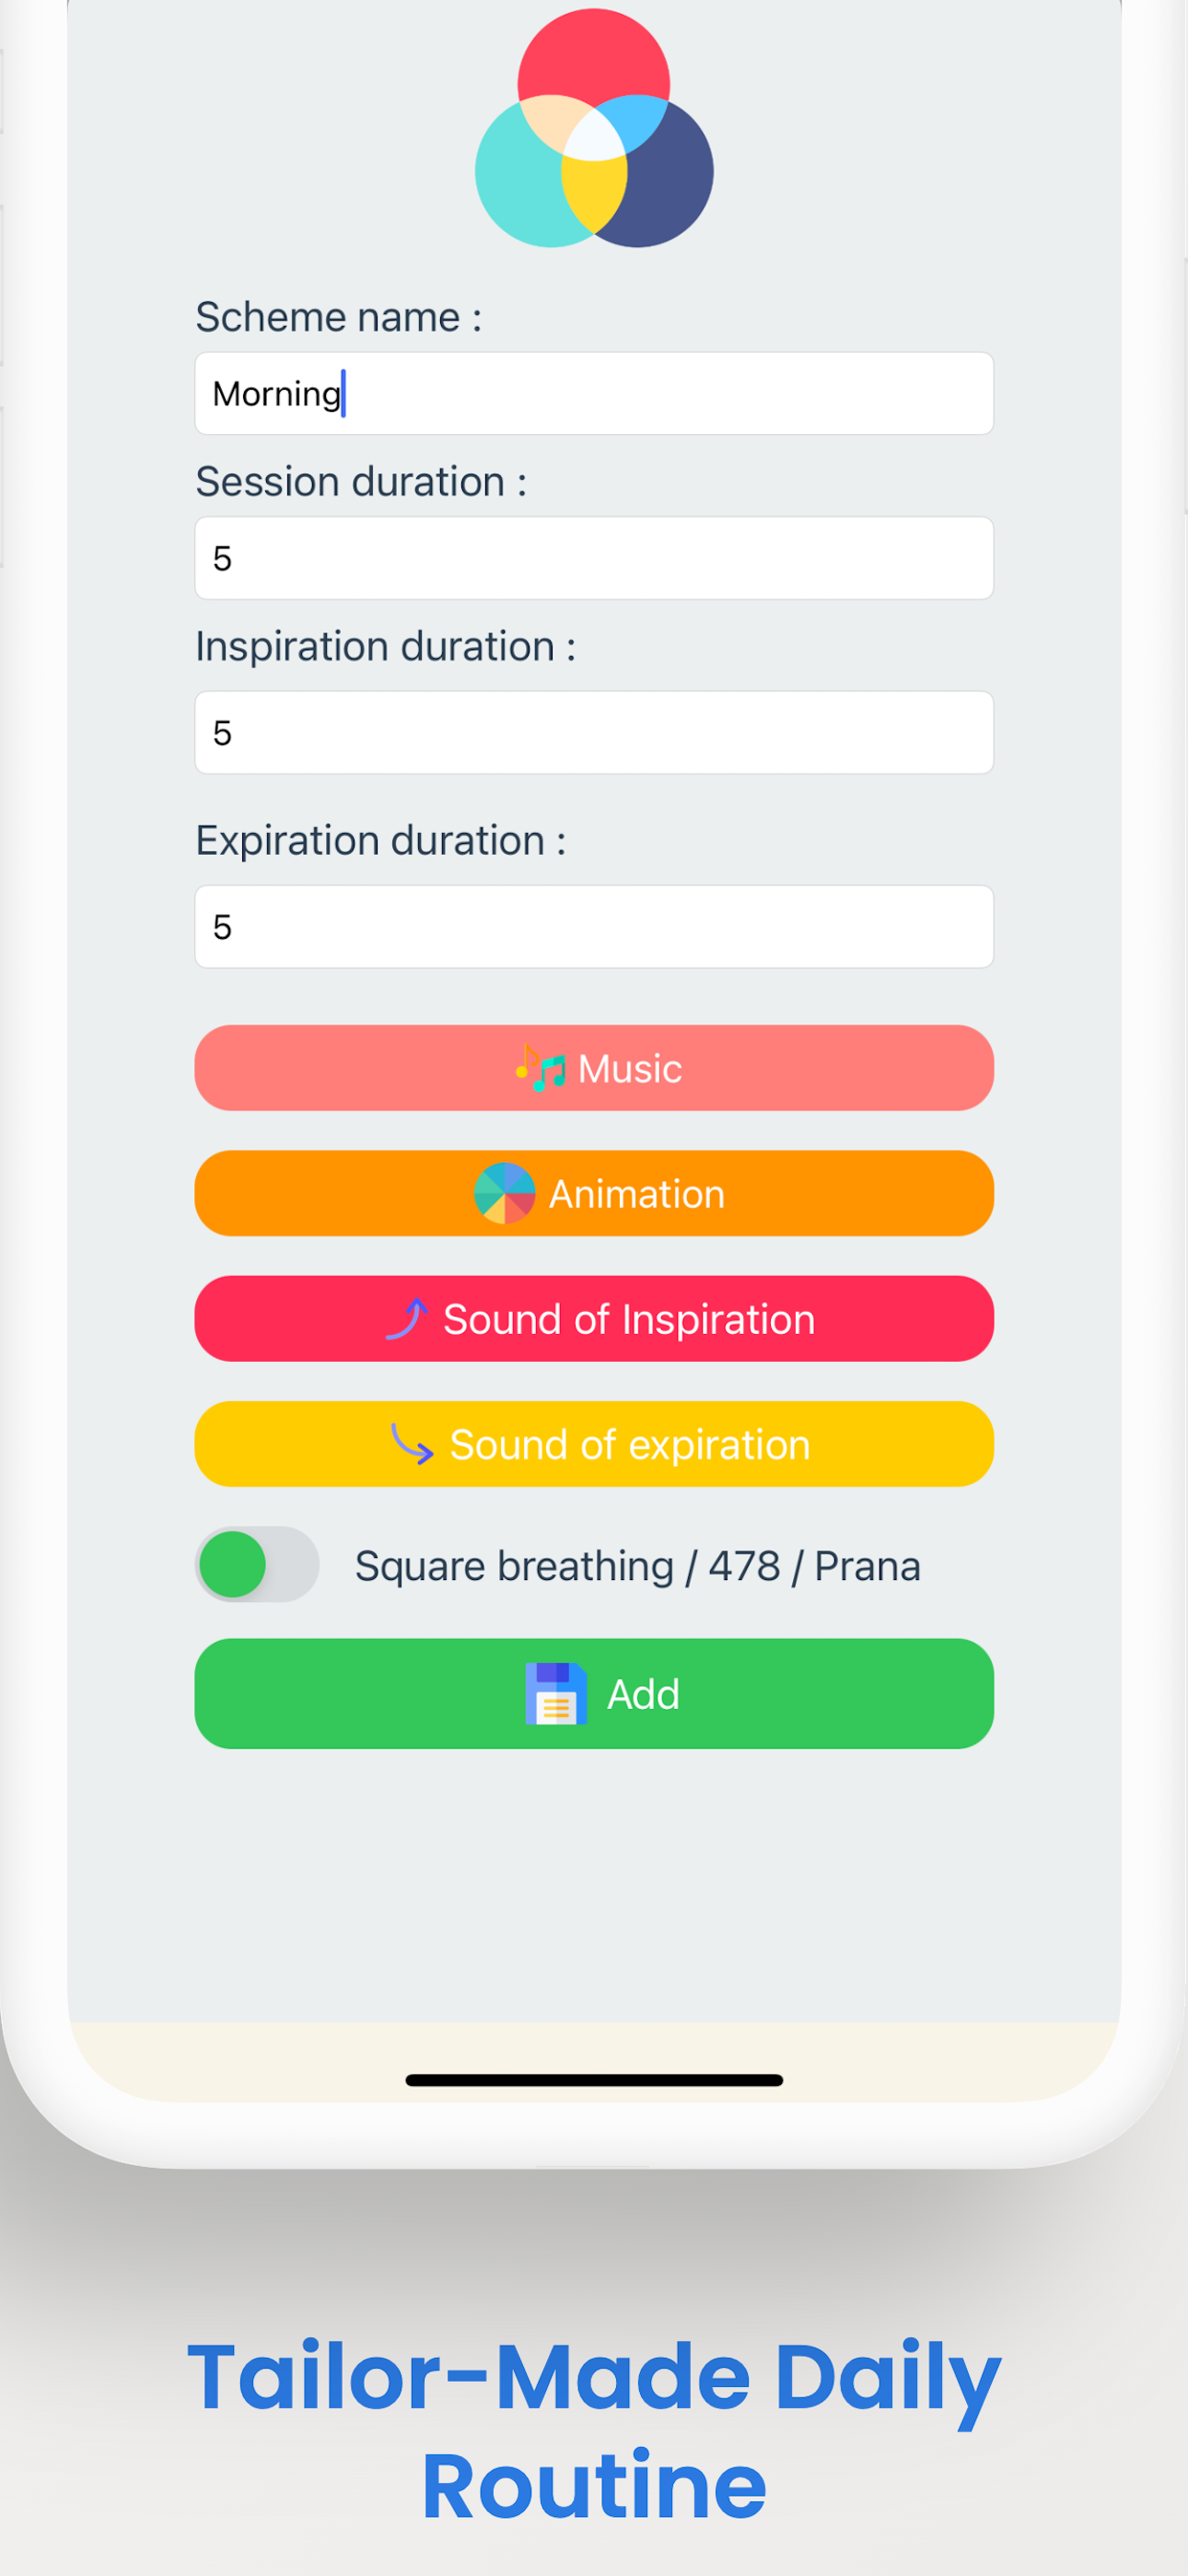Click the Expiration duration input box
The width and height of the screenshot is (1188, 2576).
(x=594, y=926)
